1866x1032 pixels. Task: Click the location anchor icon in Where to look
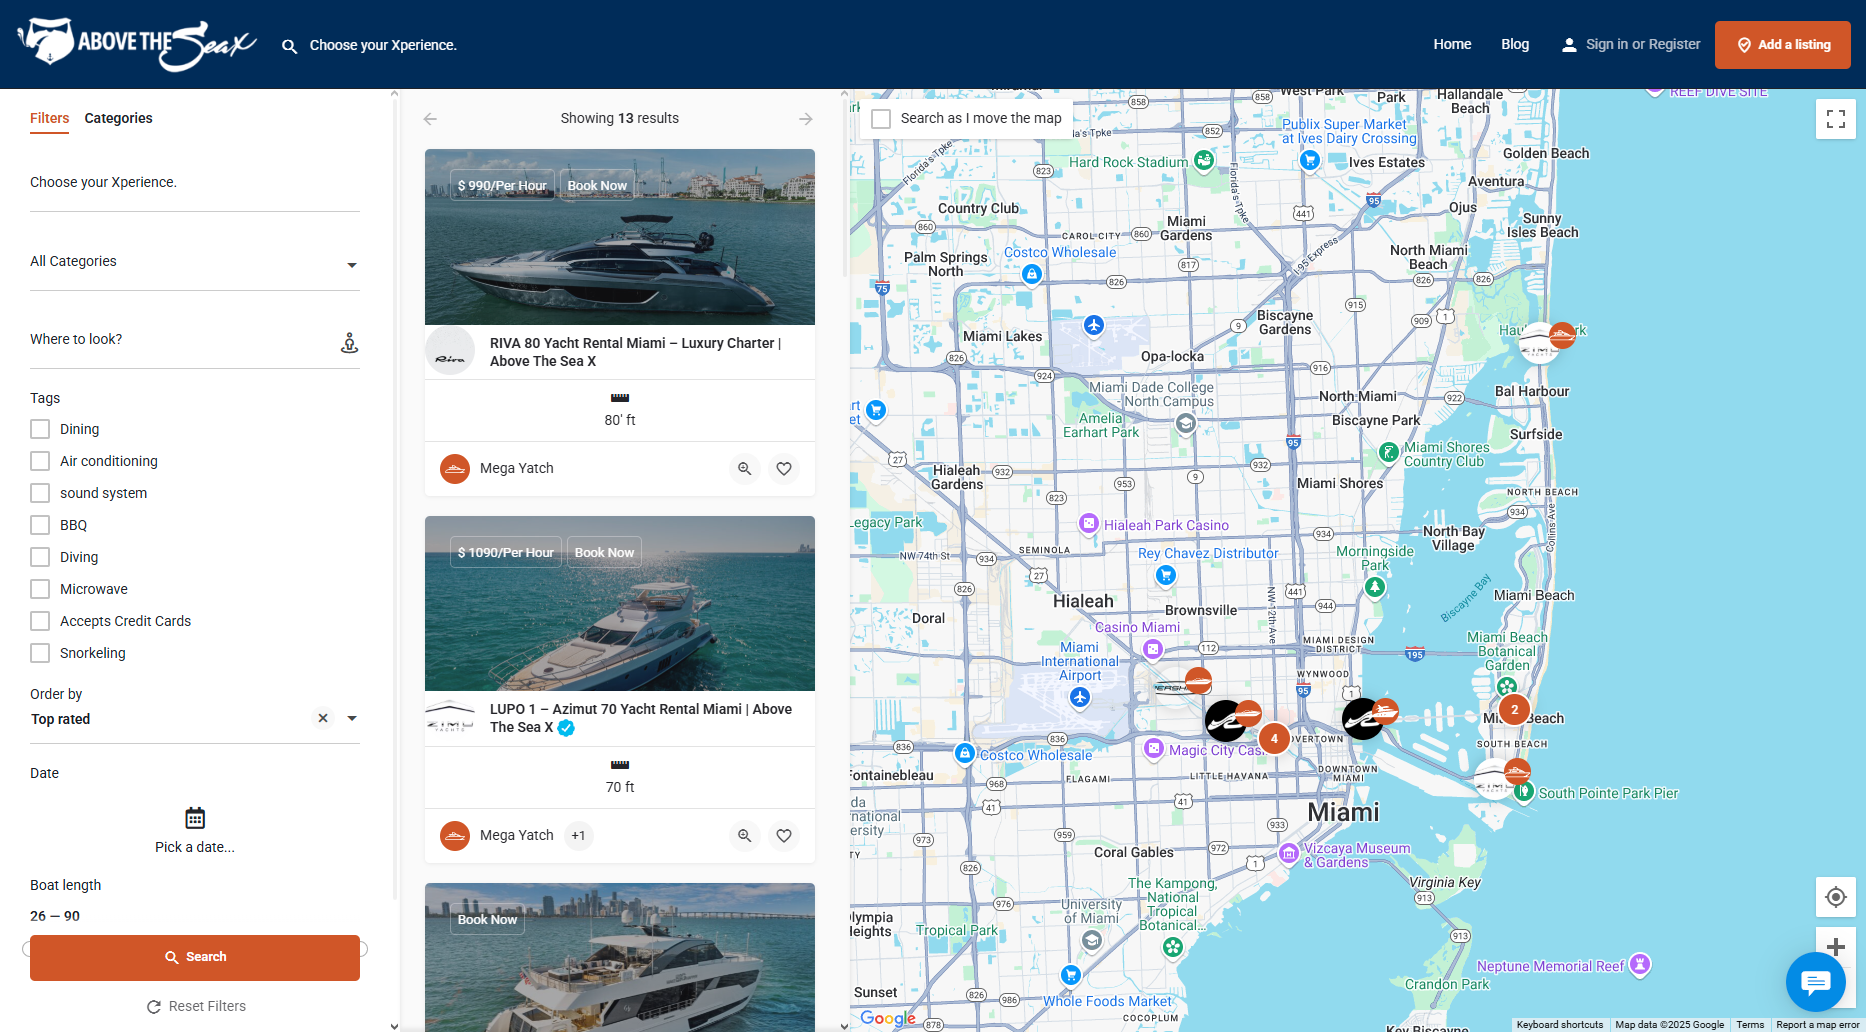[349, 343]
